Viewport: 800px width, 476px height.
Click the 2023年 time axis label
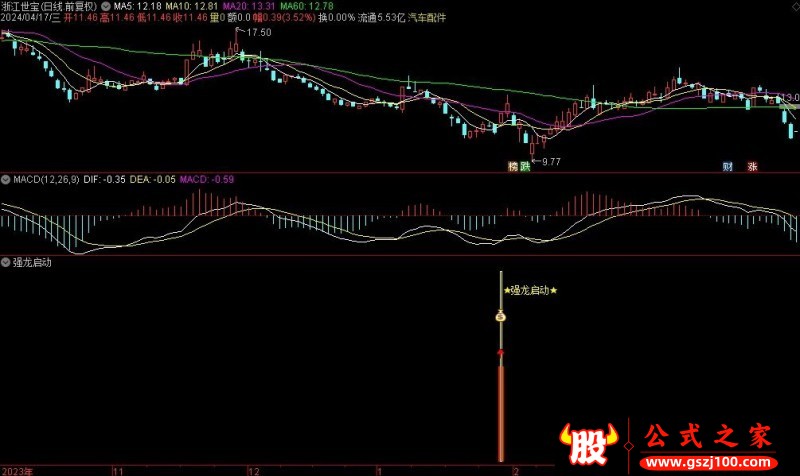click(16, 469)
